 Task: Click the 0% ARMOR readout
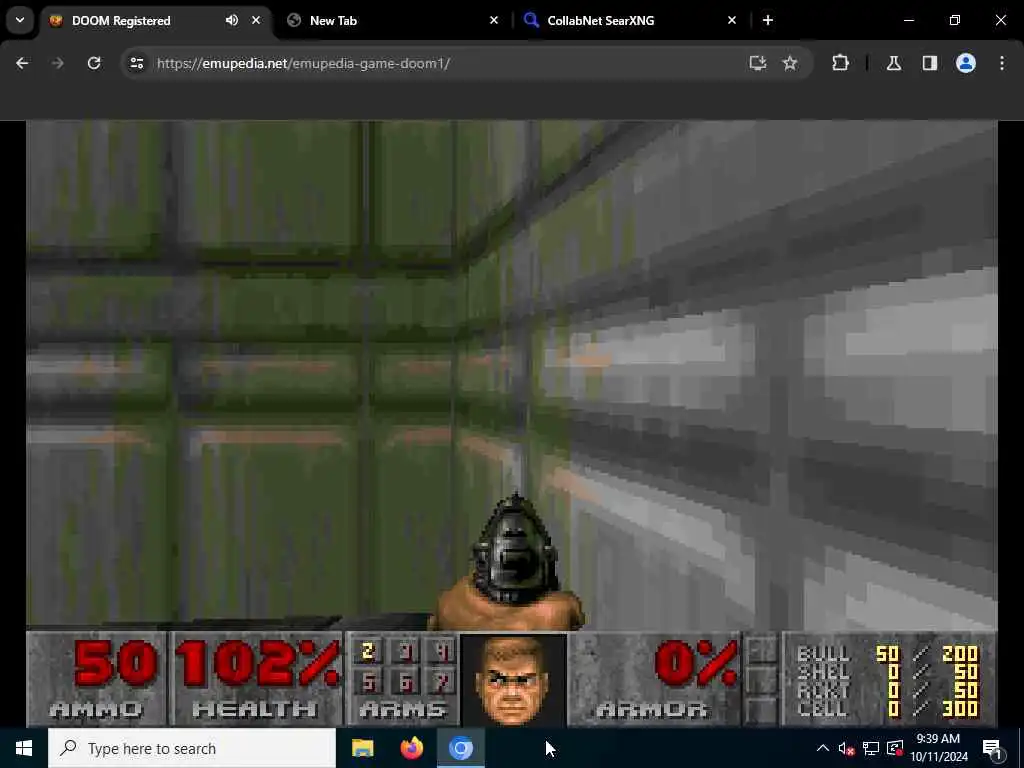point(696,664)
